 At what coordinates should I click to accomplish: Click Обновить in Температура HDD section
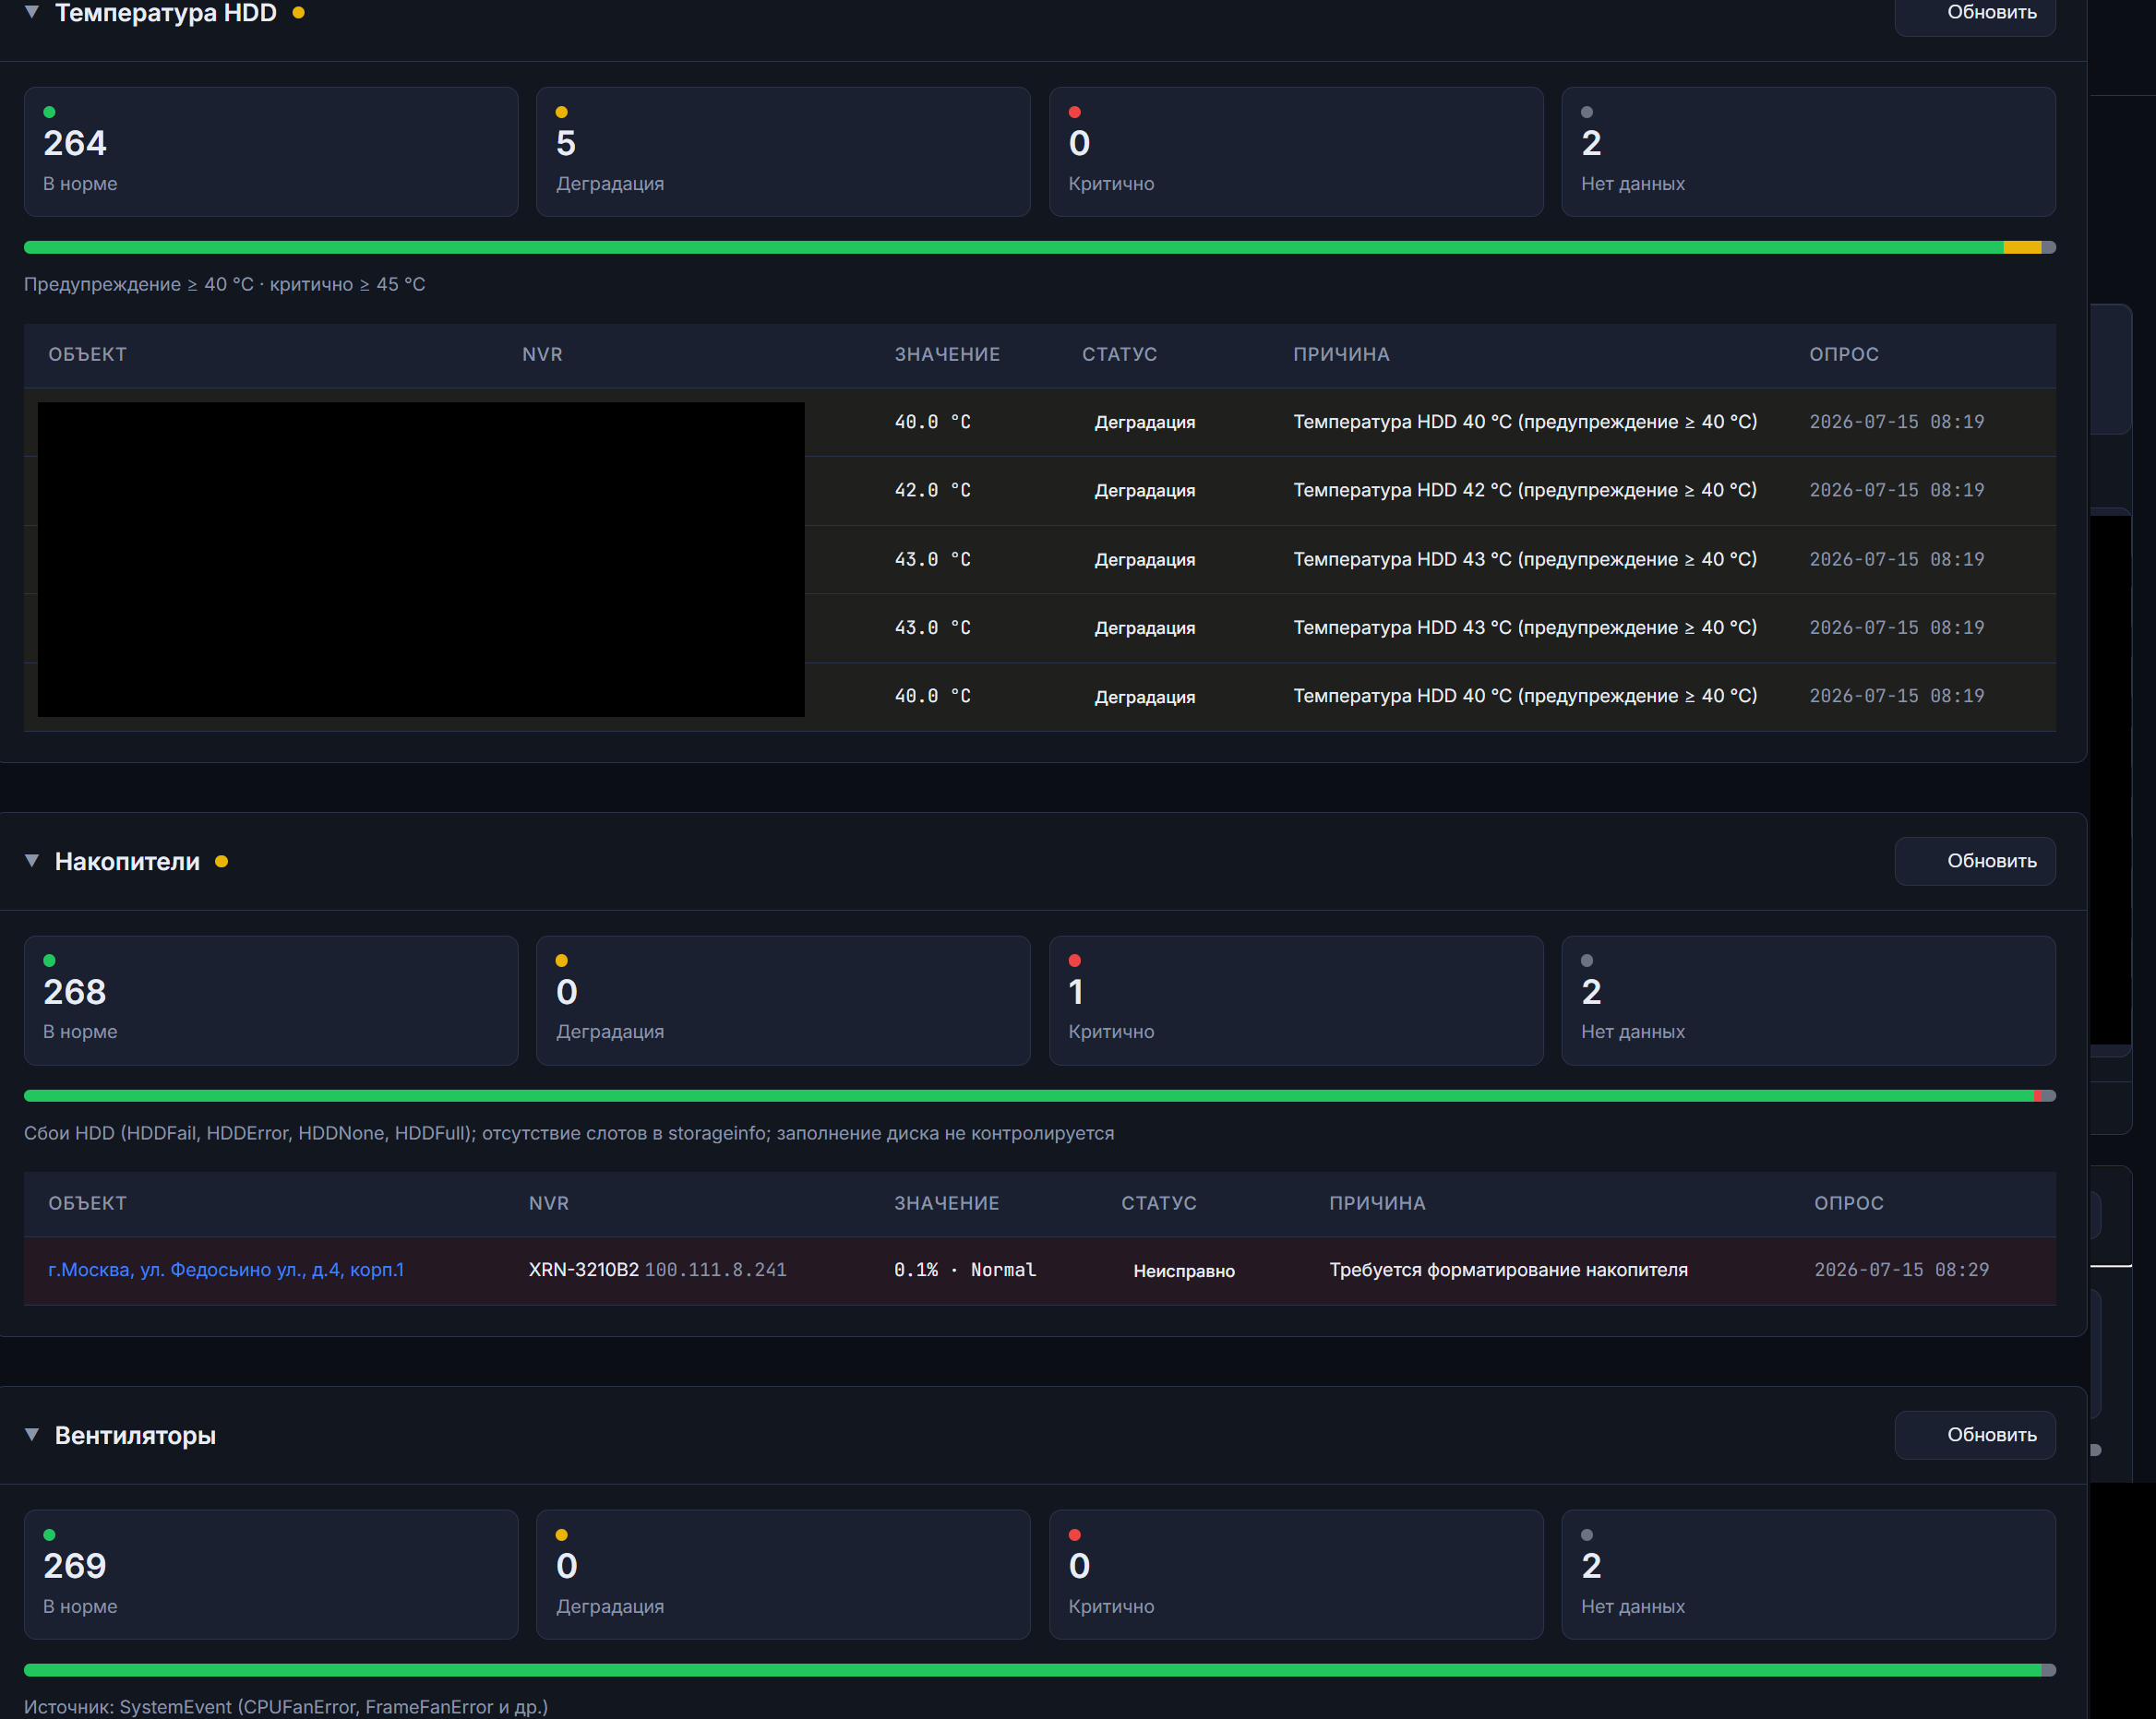click(1974, 13)
